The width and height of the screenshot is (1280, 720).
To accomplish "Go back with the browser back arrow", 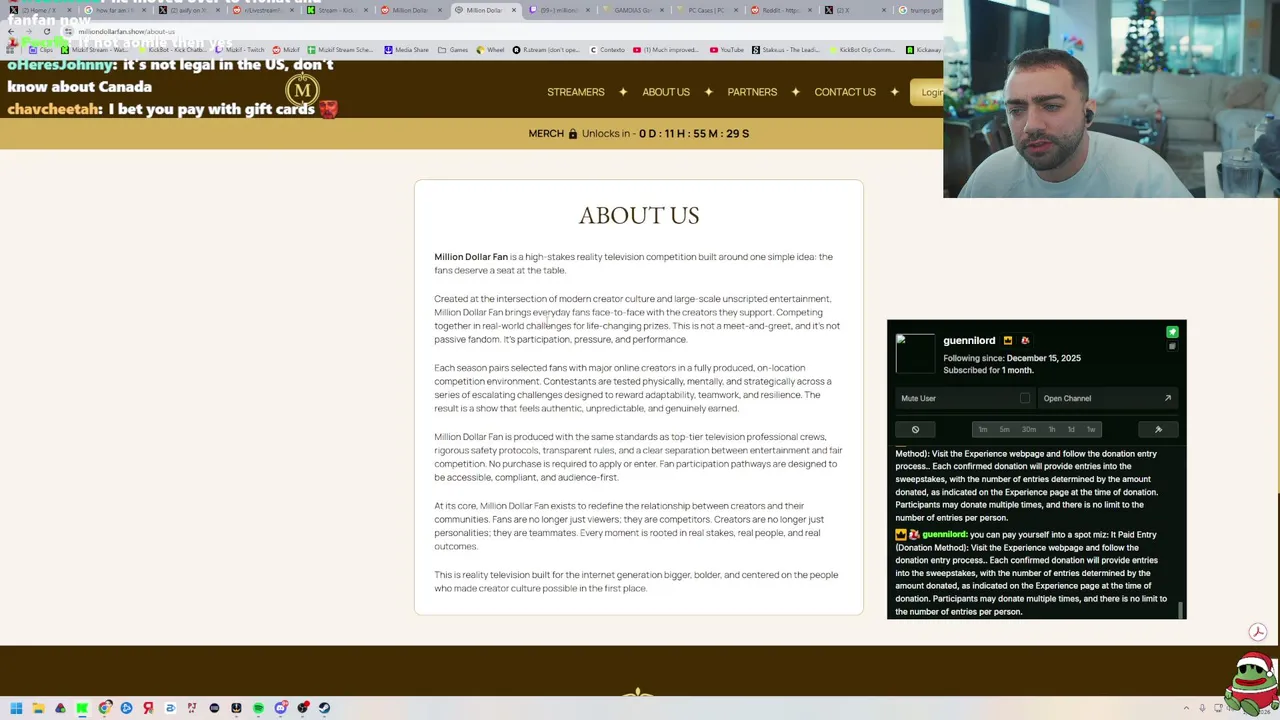I will (x=11, y=31).
